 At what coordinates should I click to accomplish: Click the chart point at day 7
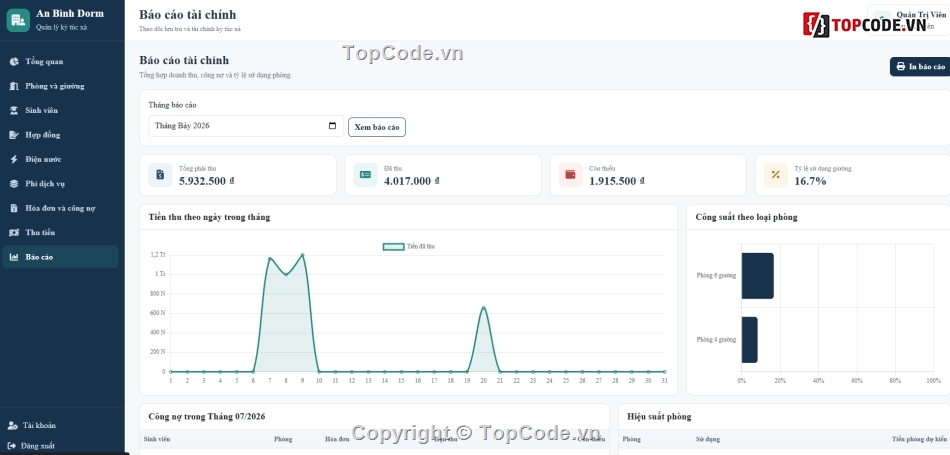point(270,259)
